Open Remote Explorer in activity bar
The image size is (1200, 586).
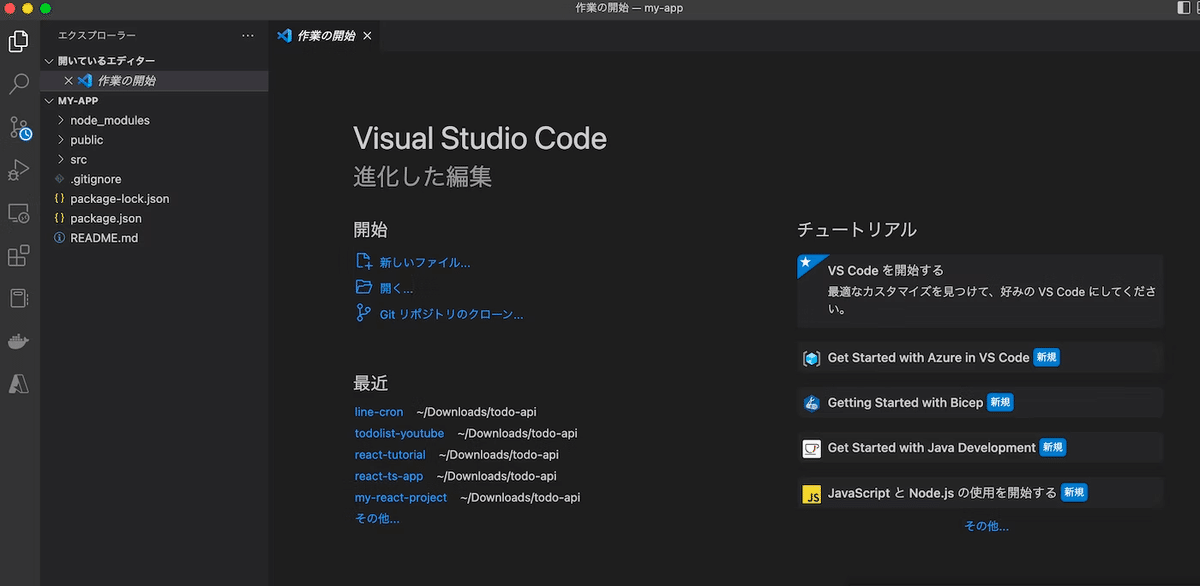pyautogui.click(x=19, y=213)
